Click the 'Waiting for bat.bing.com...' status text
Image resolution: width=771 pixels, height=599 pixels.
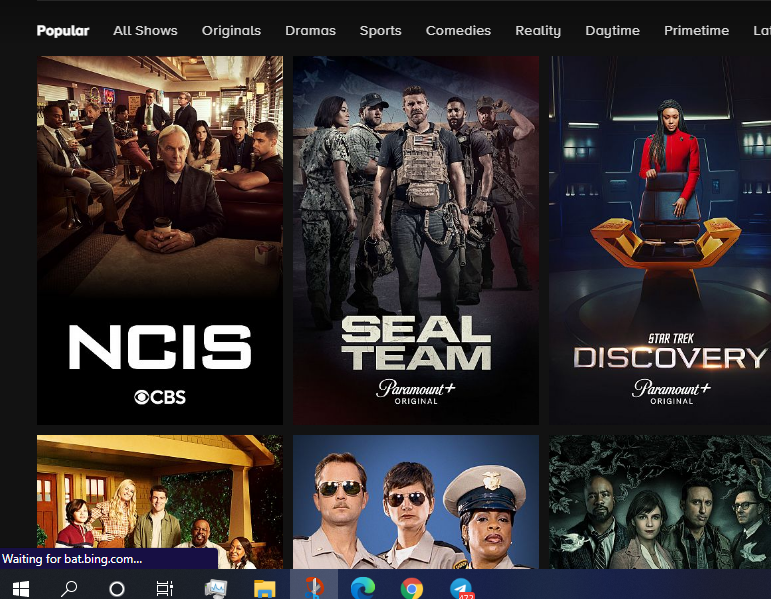[x=72, y=559]
